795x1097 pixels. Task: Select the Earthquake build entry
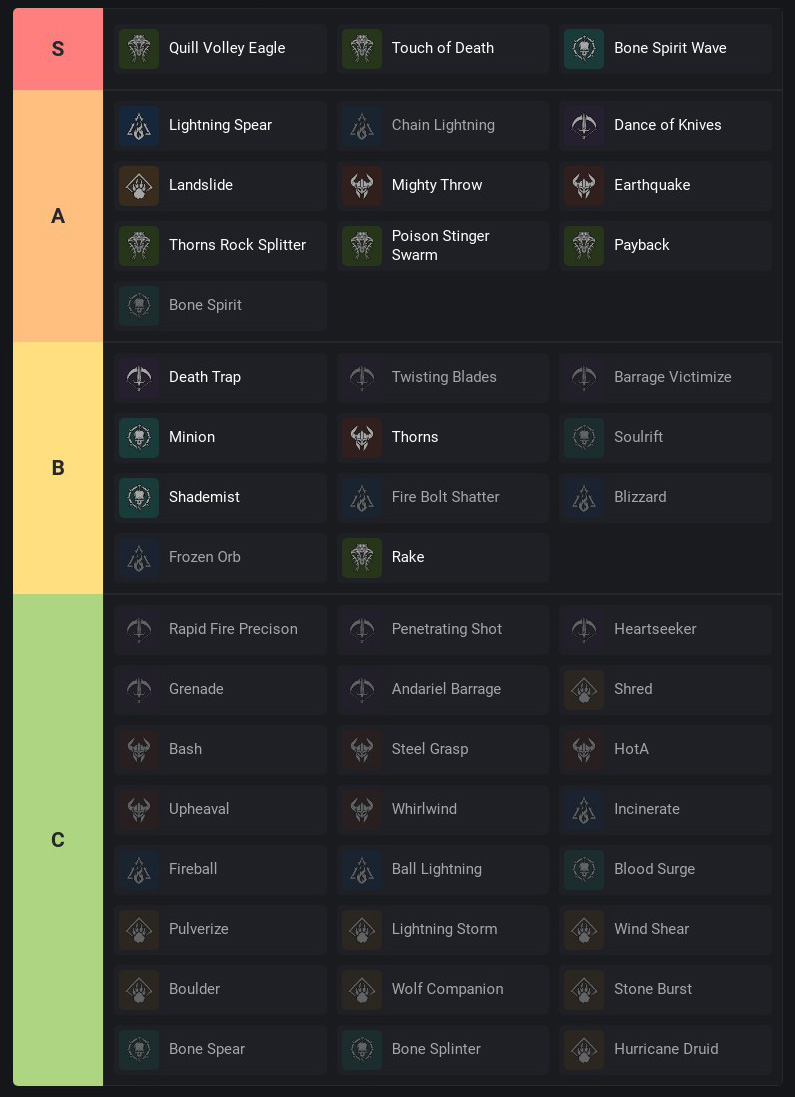click(666, 185)
